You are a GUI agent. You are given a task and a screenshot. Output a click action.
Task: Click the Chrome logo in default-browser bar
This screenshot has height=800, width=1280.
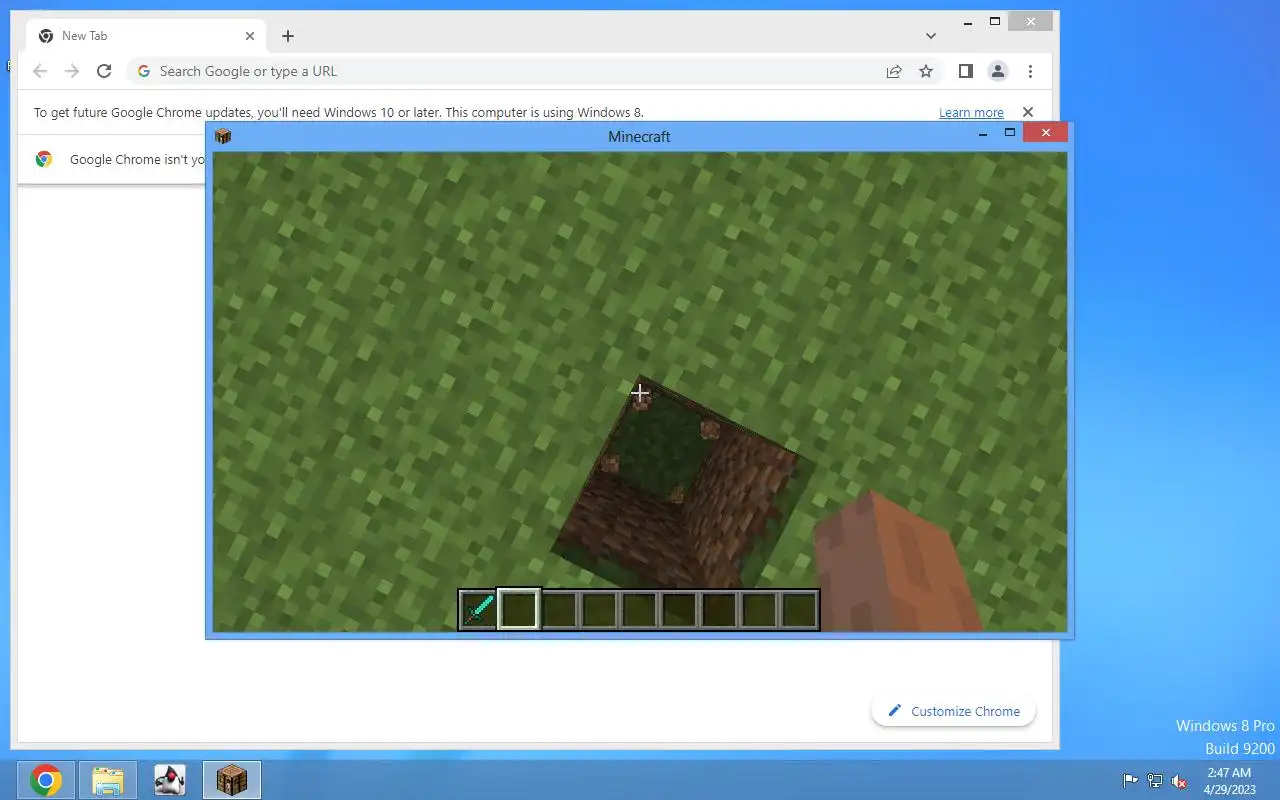click(44, 159)
